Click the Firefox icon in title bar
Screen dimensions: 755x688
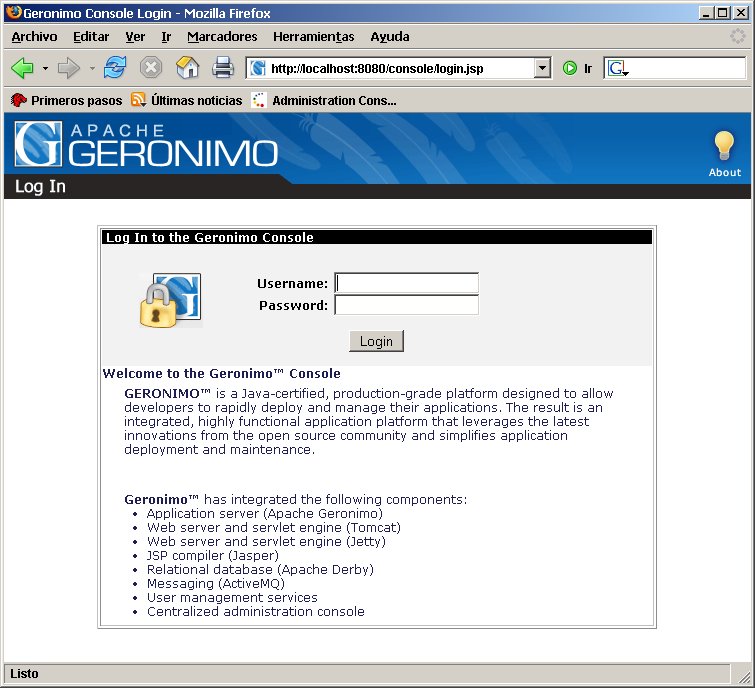click(x=14, y=12)
